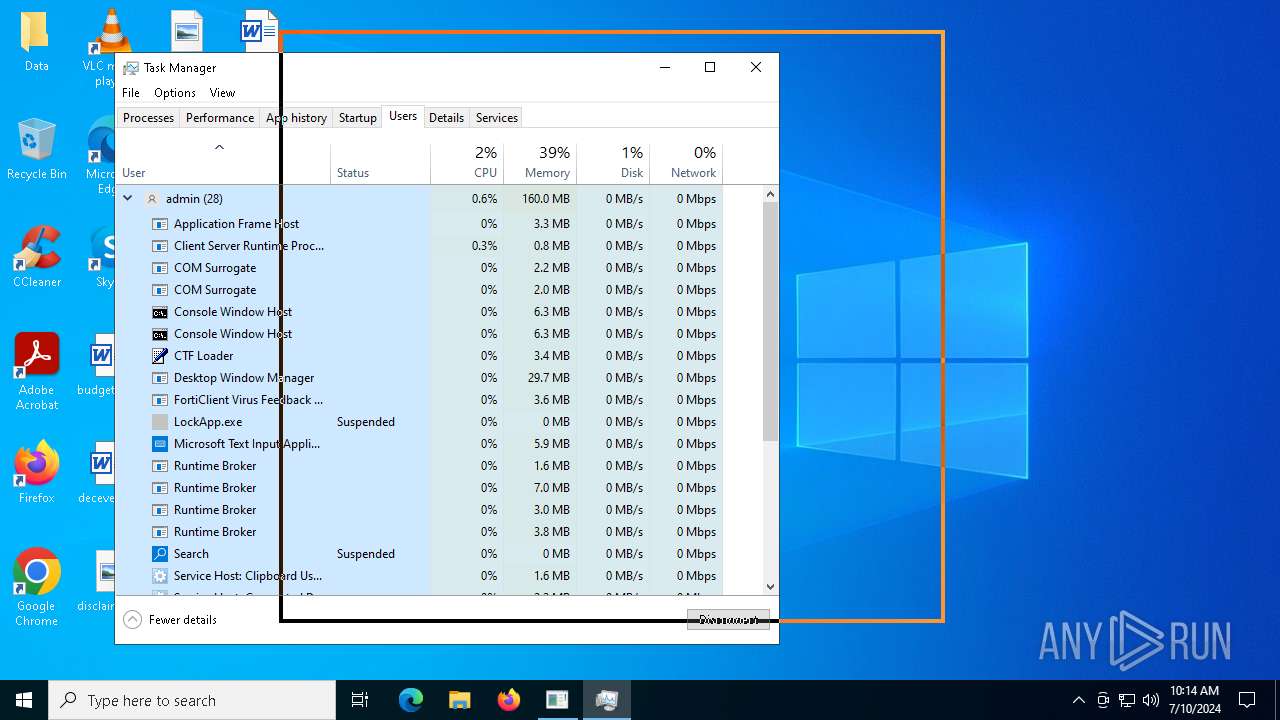Image resolution: width=1280 pixels, height=720 pixels.
Task: Click the Windows Start button
Action: click(x=24, y=700)
